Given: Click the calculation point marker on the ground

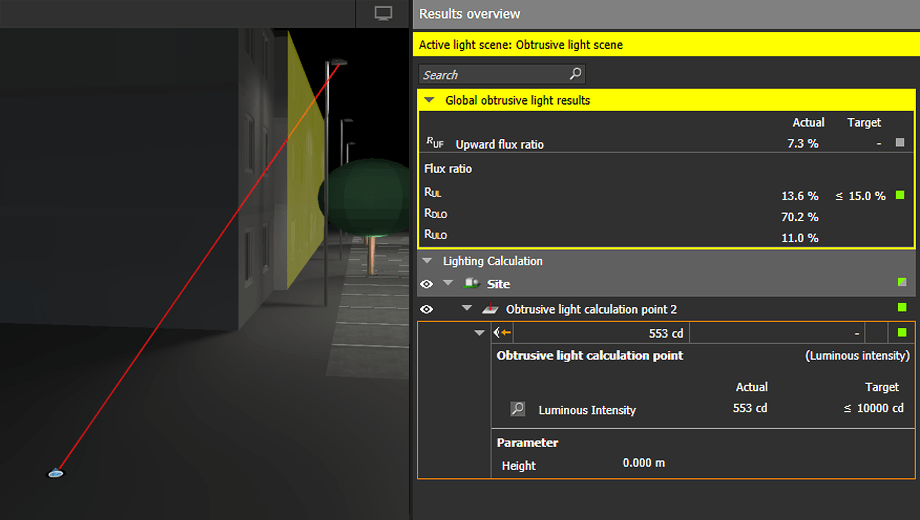Looking at the screenshot, I should (x=56, y=473).
